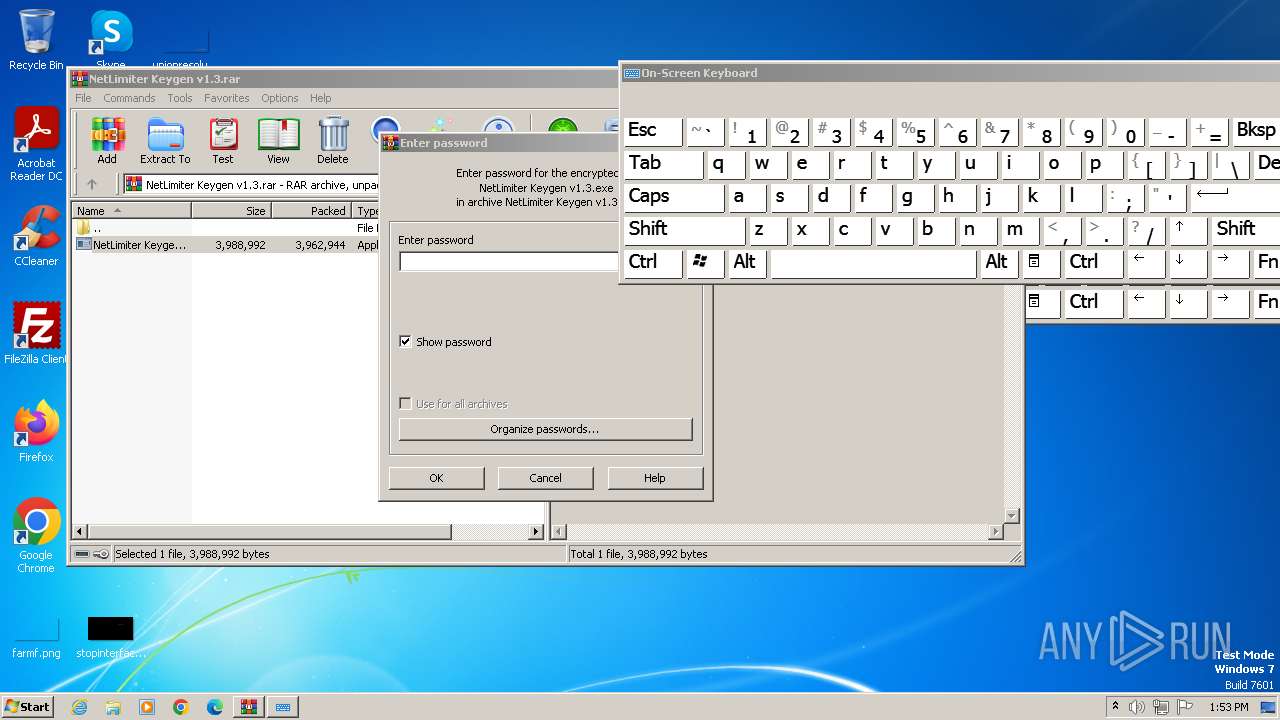
Task: Click the Add toolbar icon in WinRAR
Action: click(x=107, y=141)
